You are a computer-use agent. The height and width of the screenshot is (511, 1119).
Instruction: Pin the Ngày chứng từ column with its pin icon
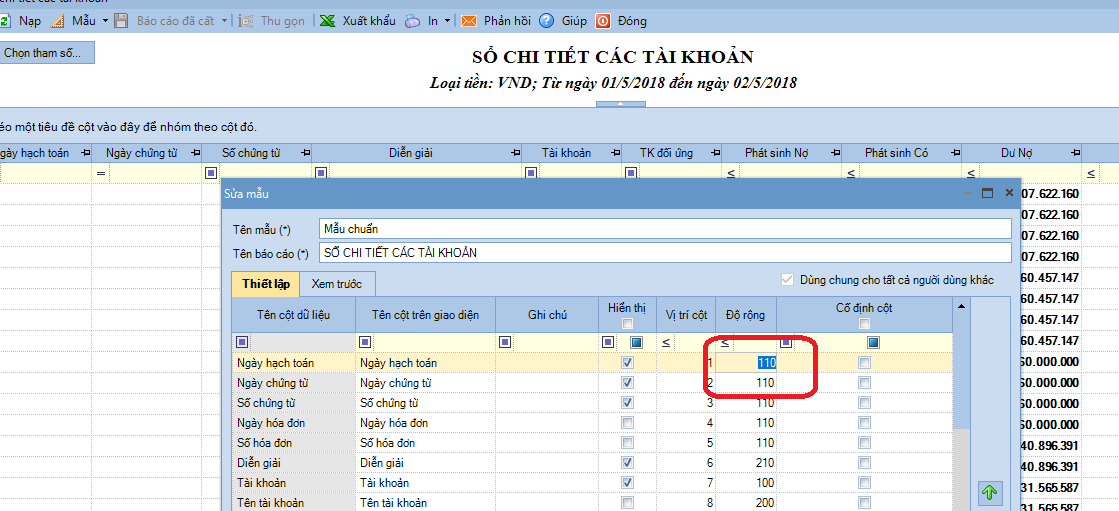(x=194, y=153)
